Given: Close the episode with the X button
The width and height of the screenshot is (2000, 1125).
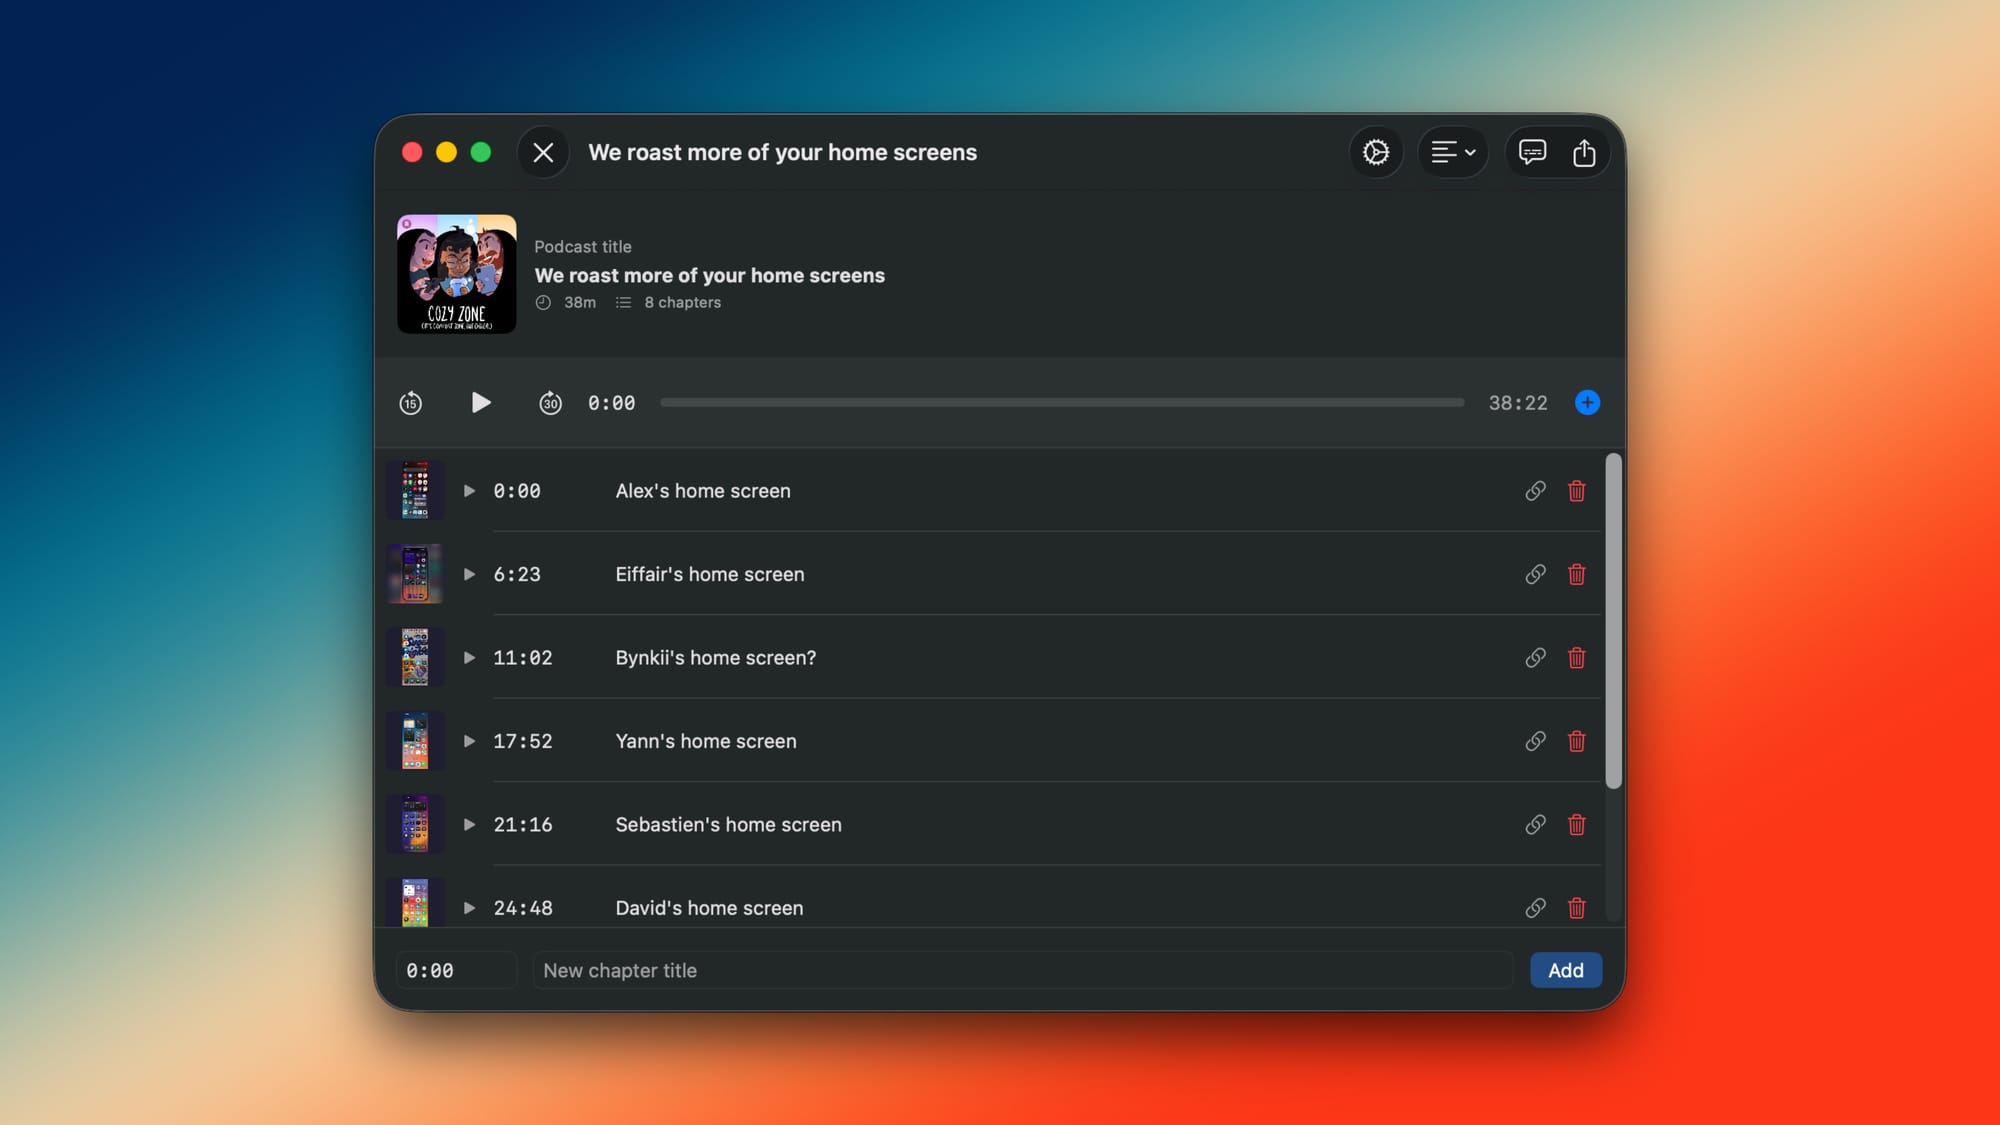Looking at the screenshot, I should 543,152.
